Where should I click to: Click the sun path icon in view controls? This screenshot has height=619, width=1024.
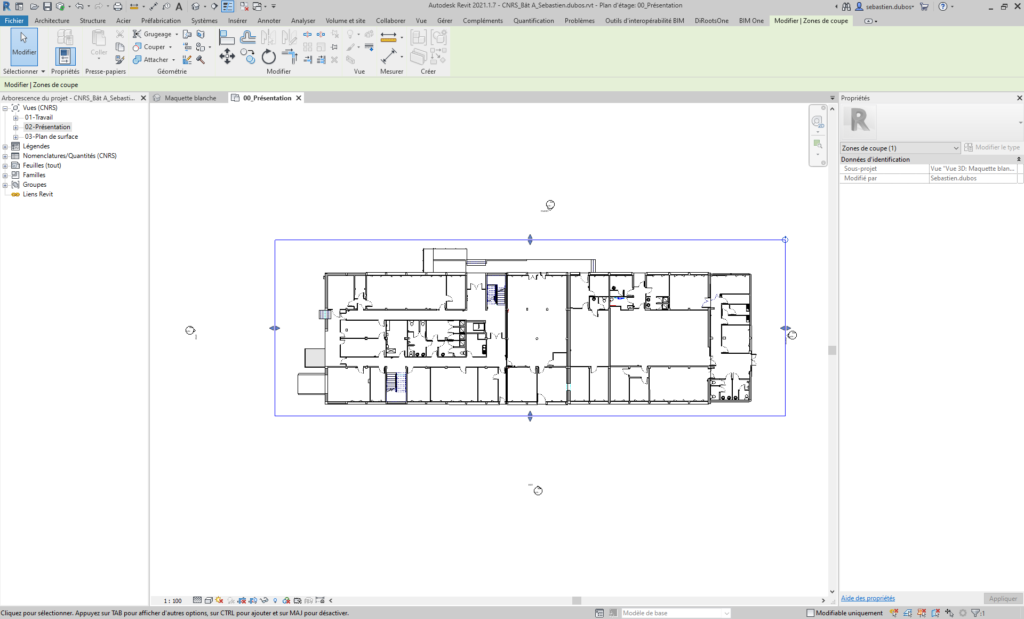pos(219,600)
